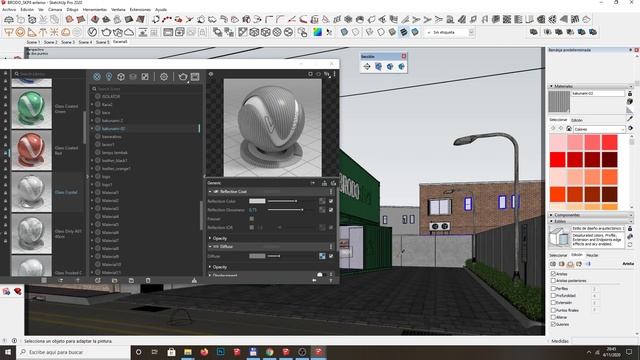640x360 pixels.
Task: Open the V-Ray geometry tab icon
Action: 121,76
